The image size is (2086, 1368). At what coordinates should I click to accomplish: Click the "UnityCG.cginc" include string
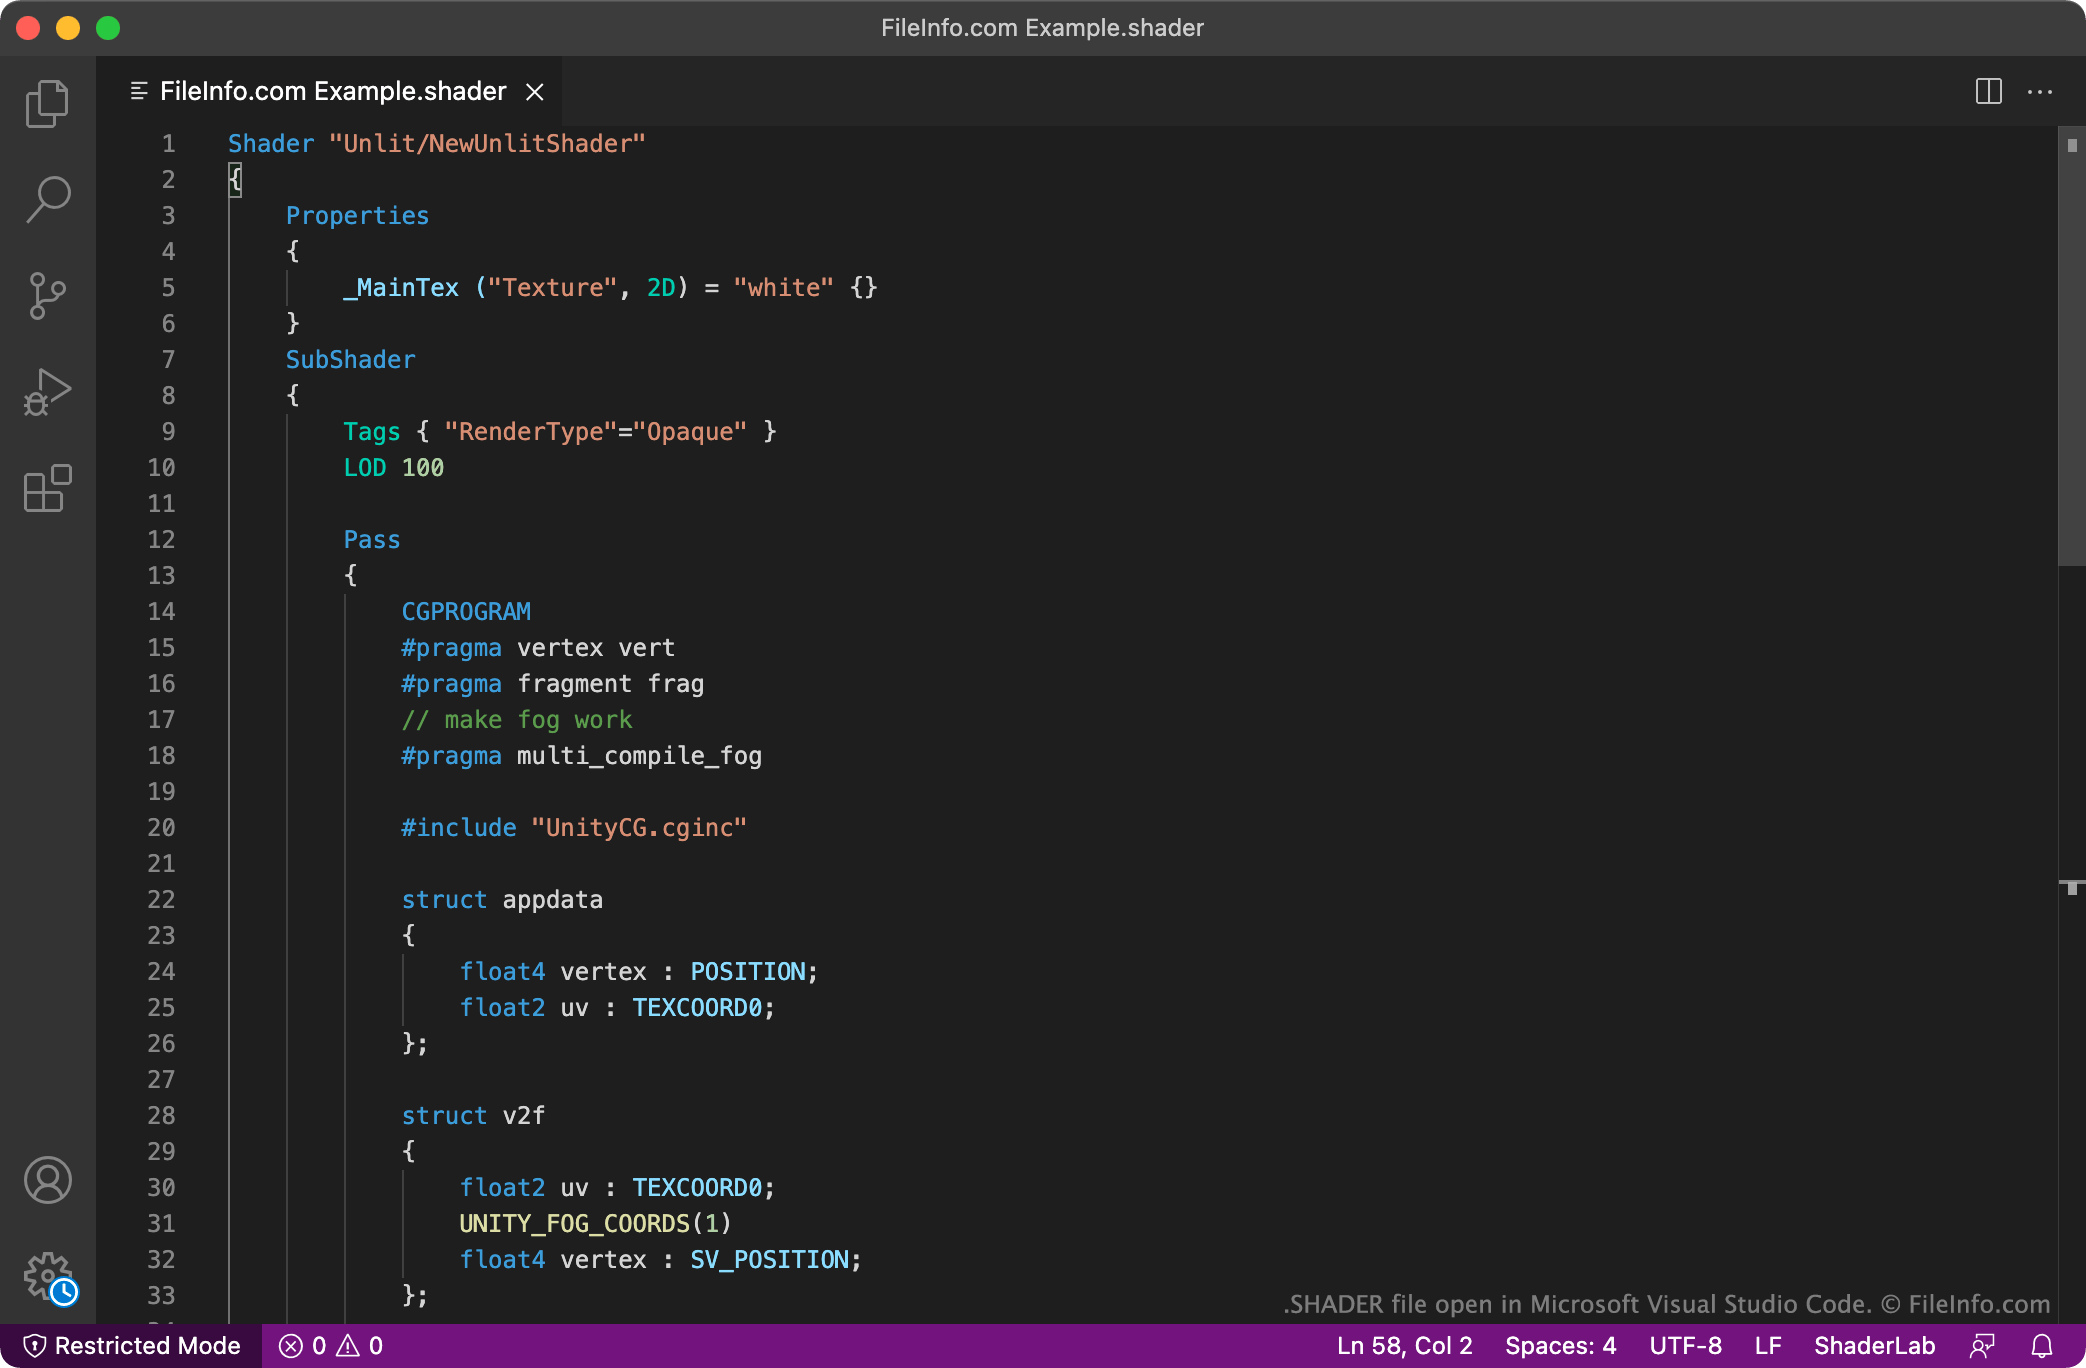coord(639,828)
